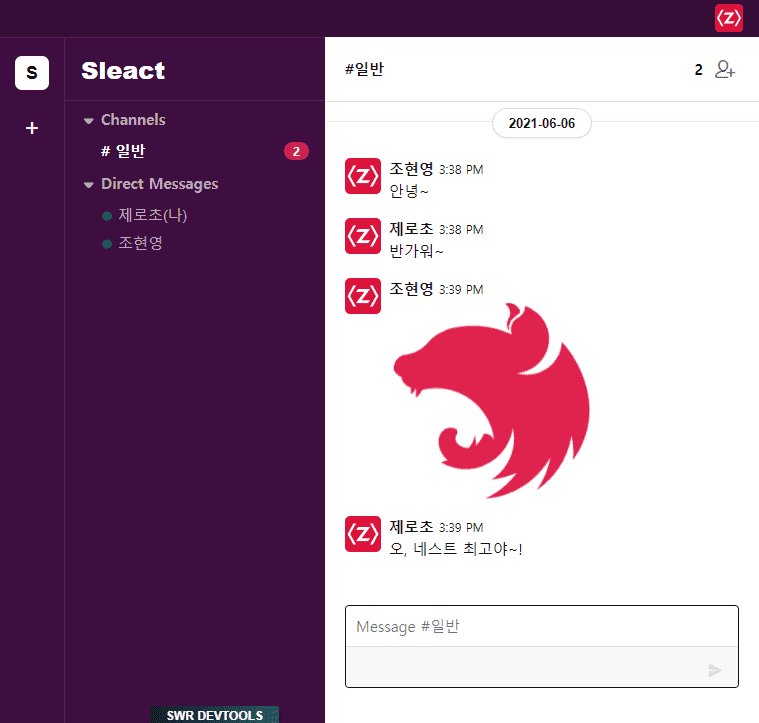759x723 pixels.
Task: Click the member count 2 in header
Action: (698, 70)
